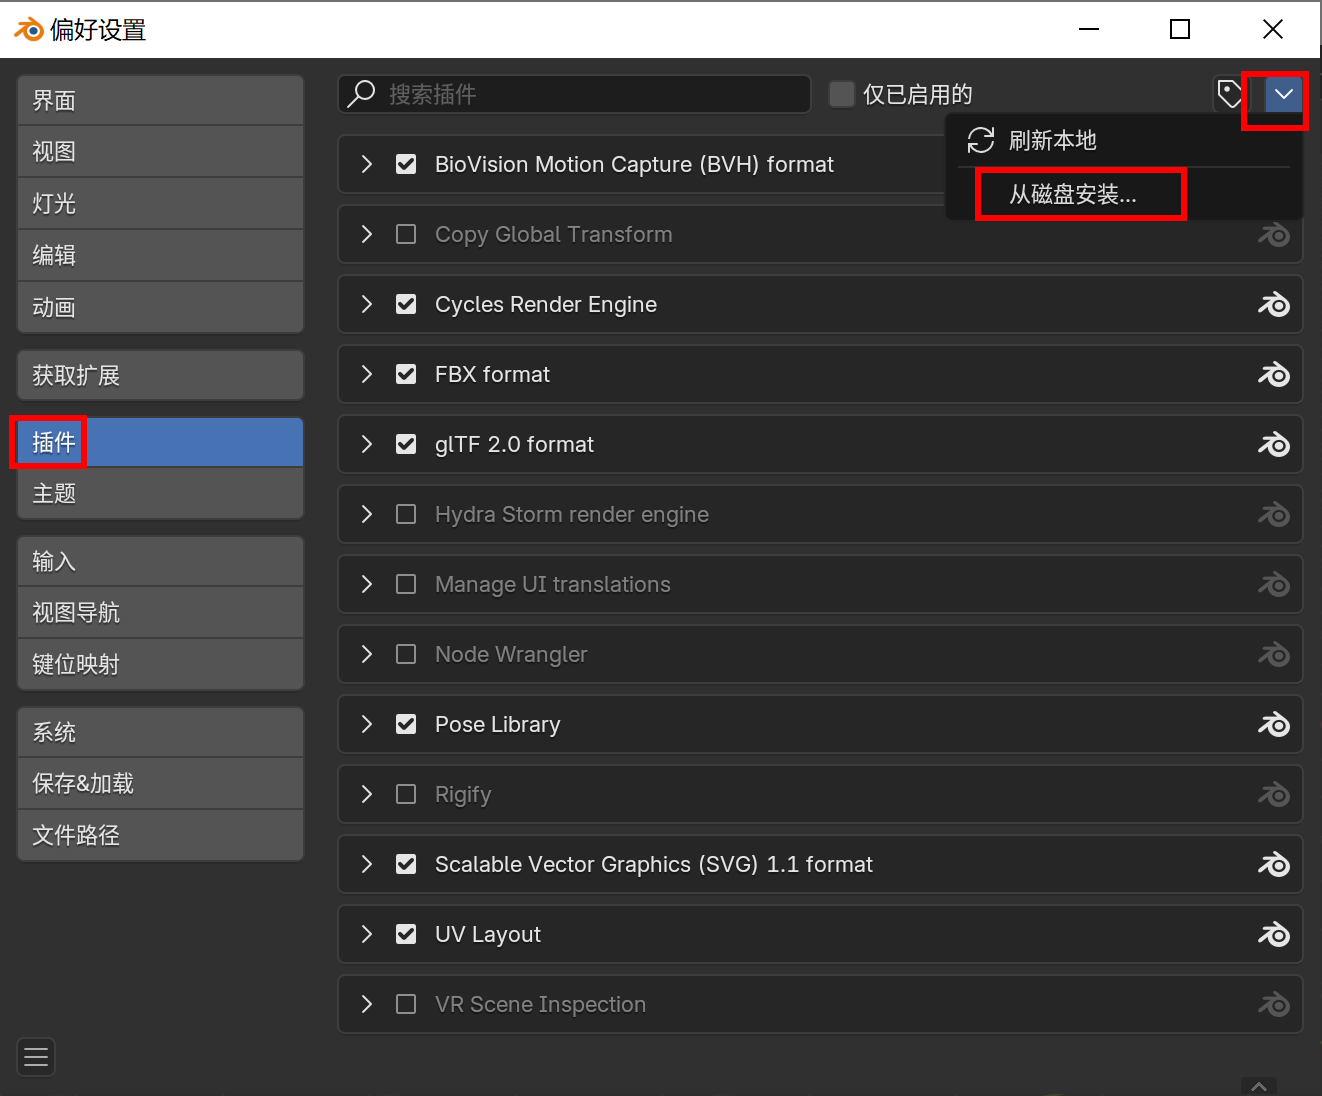Open the 系统 preferences section
Viewport: 1322px width, 1096px height.
coord(160,732)
